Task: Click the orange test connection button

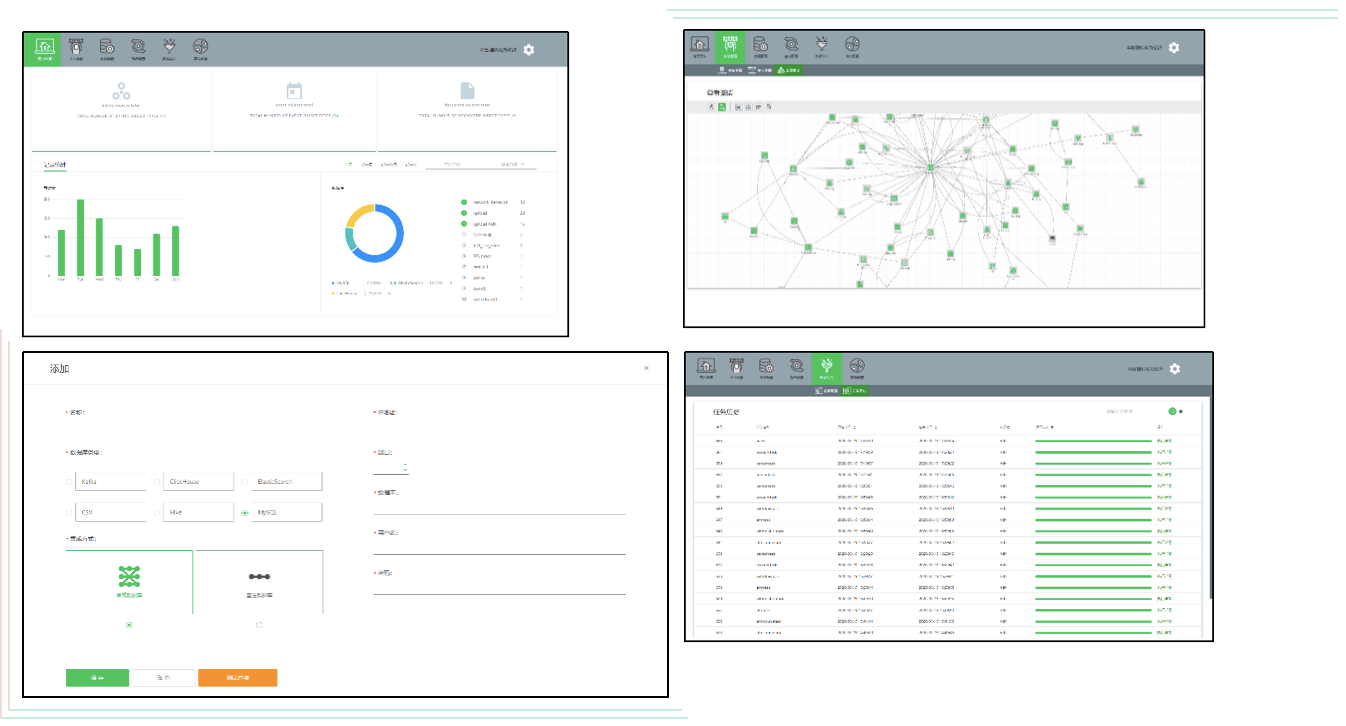Action: (237, 678)
